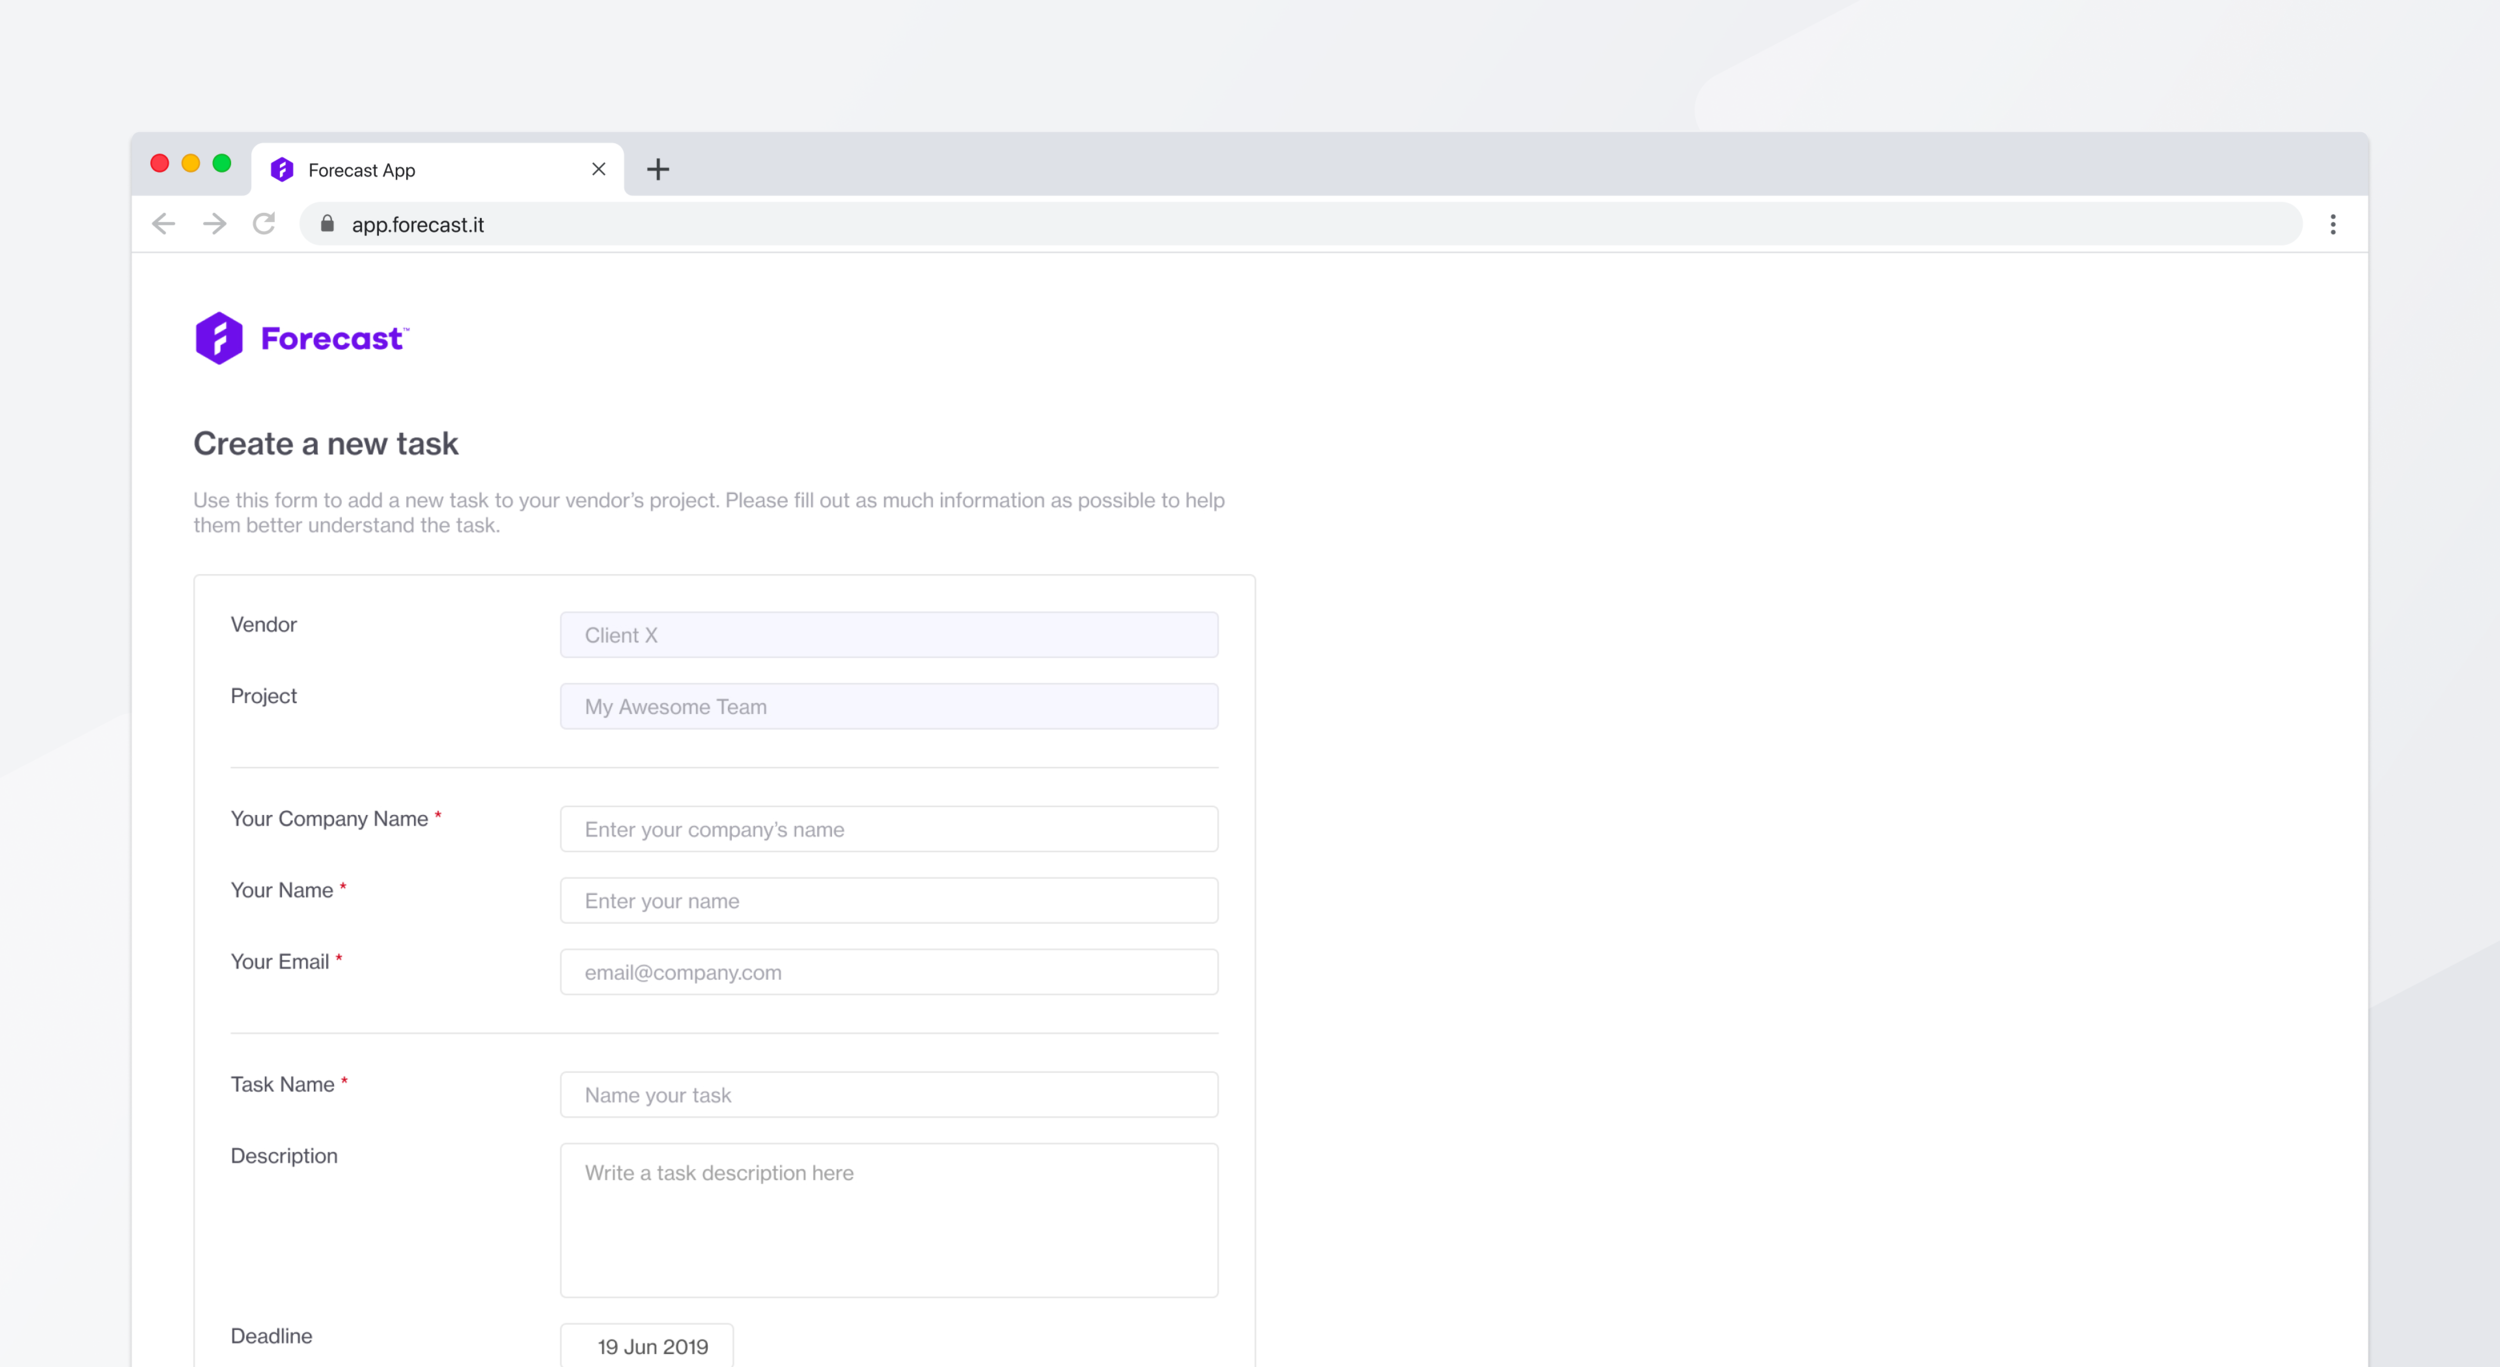The width and height of the screenshot is (2500, 1367).
Task: Reload the page with refresh icon
Action: pos(264,224)
